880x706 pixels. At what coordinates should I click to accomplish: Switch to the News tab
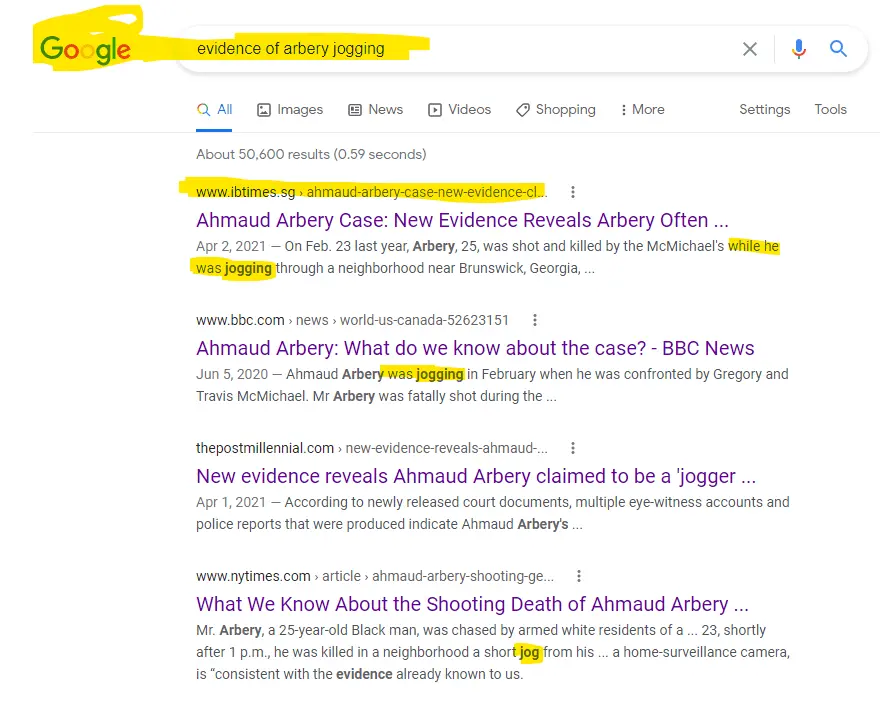pos(375,109)
